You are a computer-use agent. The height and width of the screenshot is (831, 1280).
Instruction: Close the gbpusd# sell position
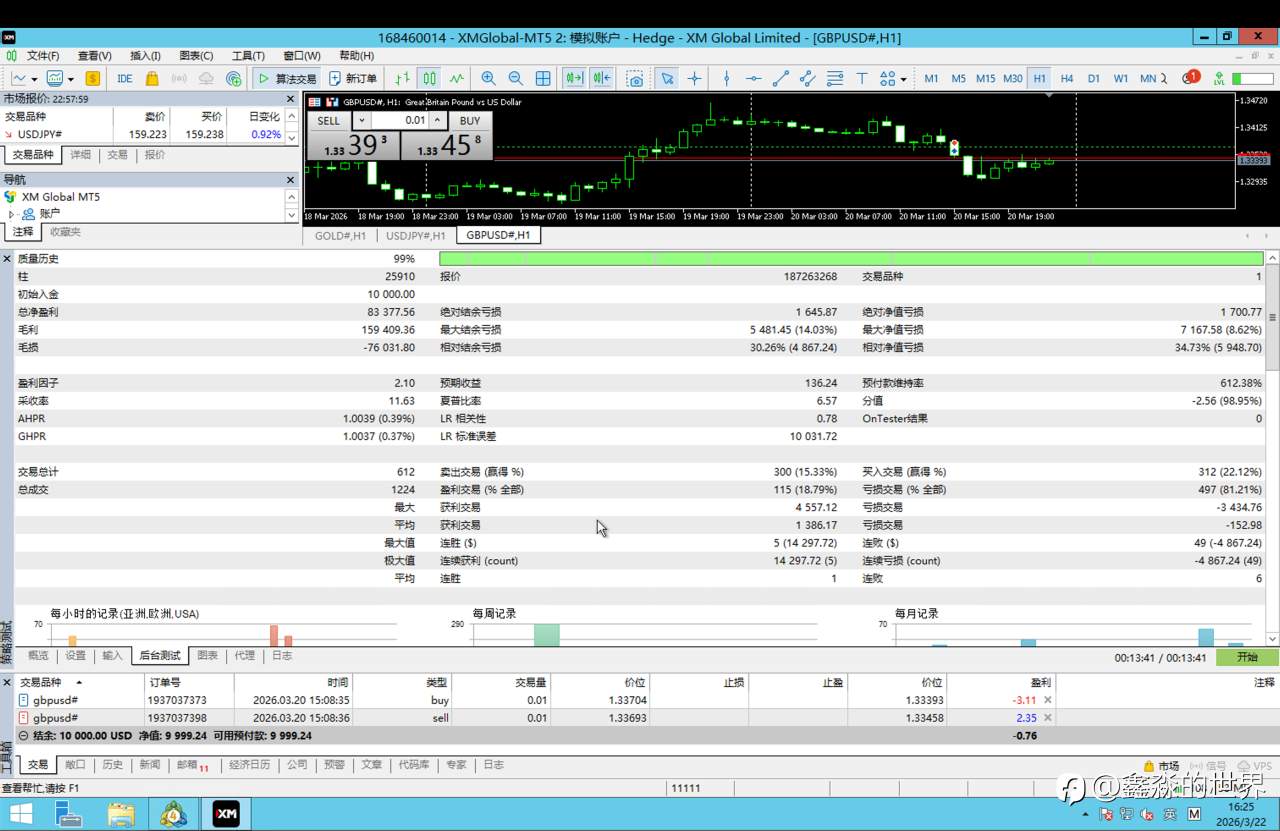coord(1048,717)
